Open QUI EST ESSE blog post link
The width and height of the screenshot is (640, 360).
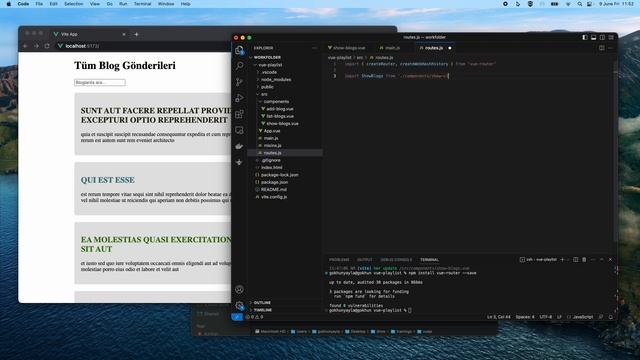(107, 180)
